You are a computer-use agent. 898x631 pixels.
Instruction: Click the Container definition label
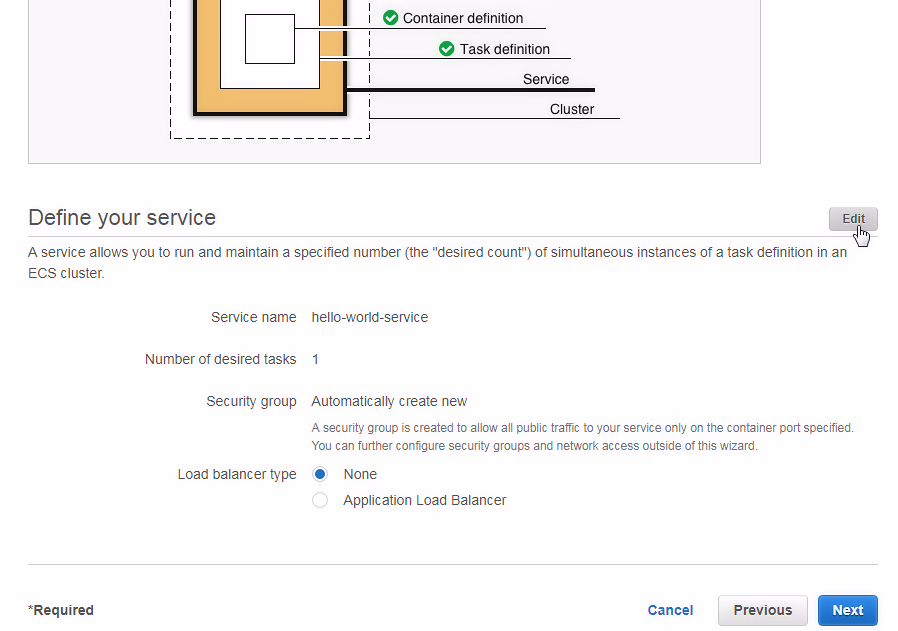[x=463, y=18]
